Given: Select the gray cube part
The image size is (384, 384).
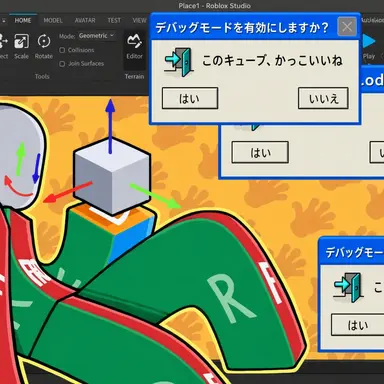Looking at the screenshot, I should [x=112, y=177].
